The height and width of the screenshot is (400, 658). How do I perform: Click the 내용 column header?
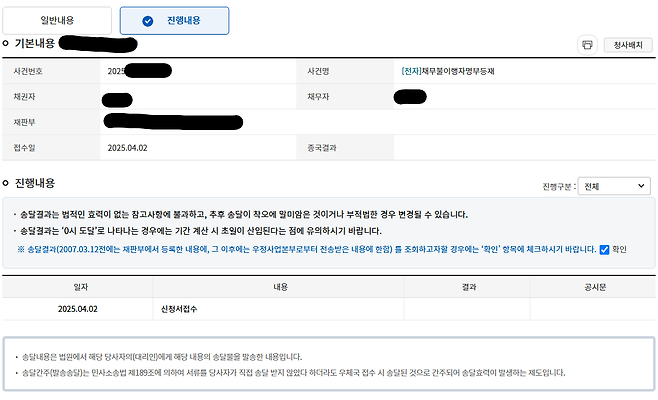280,287
